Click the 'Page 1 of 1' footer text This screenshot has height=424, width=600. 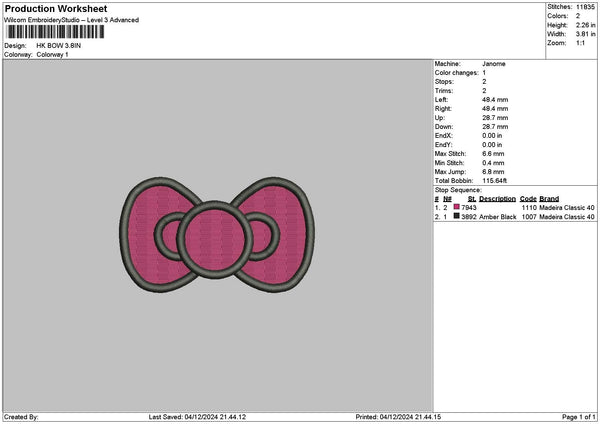[x=579, y=417]
